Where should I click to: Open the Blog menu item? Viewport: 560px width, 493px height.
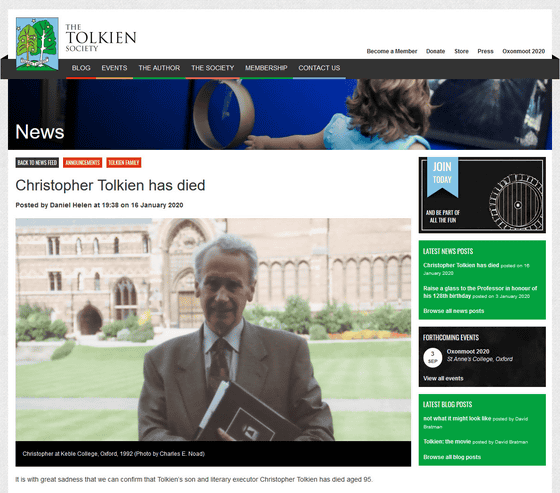tap(81, 68)
